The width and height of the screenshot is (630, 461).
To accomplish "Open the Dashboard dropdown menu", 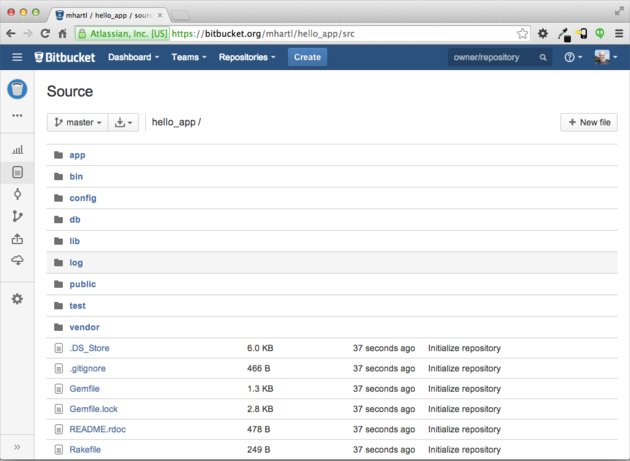I will point(133,57).
